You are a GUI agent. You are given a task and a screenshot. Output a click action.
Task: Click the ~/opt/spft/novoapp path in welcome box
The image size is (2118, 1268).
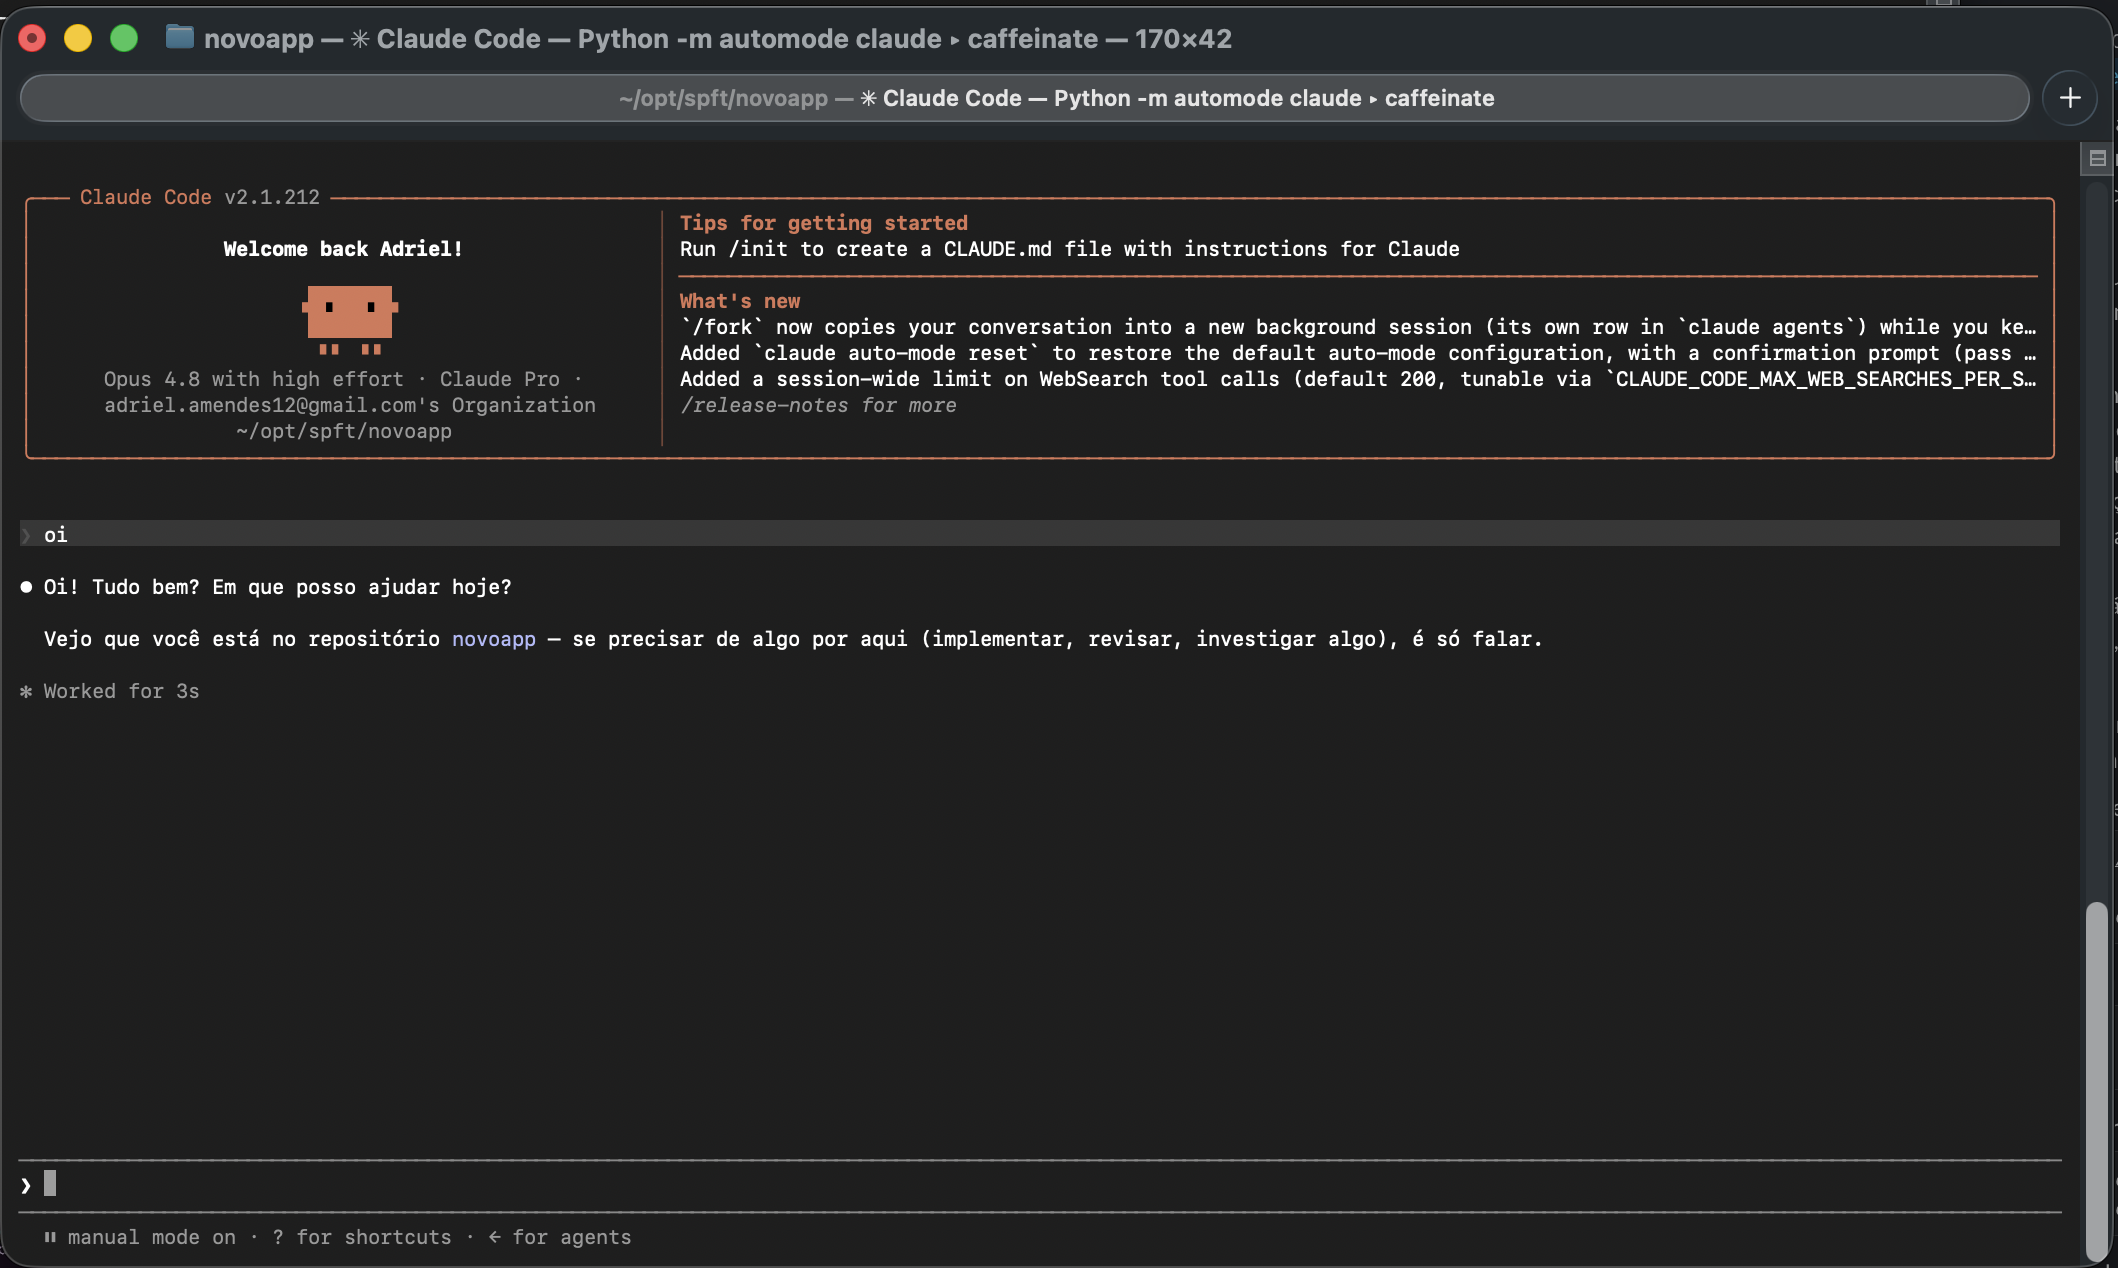pyautogui.click(x=344, y=431)
